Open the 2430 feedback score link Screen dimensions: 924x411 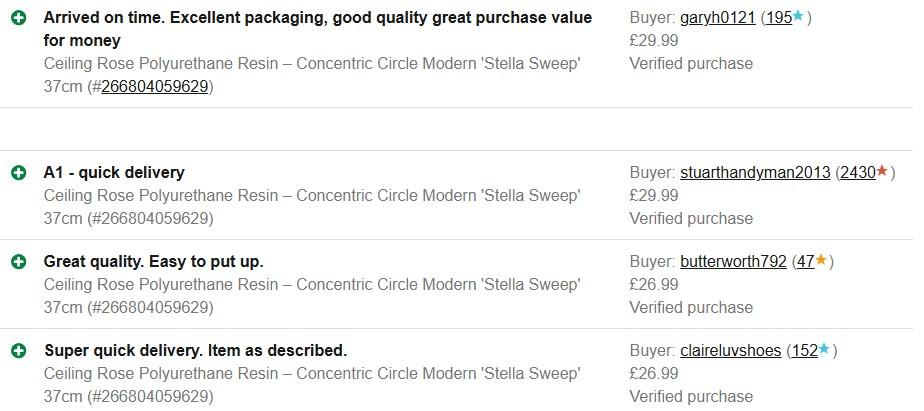click(858, 173)
